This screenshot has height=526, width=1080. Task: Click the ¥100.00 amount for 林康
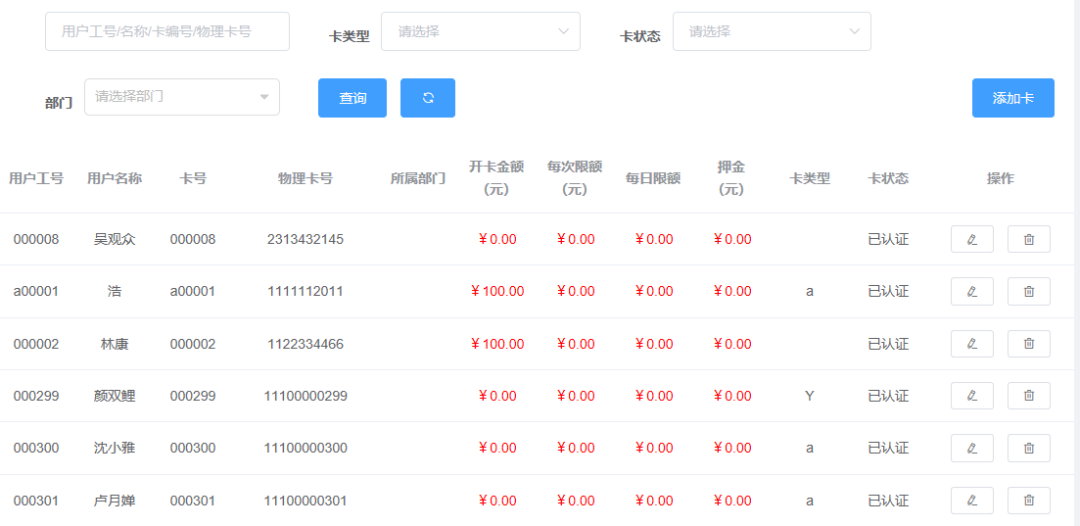point(497,344)
